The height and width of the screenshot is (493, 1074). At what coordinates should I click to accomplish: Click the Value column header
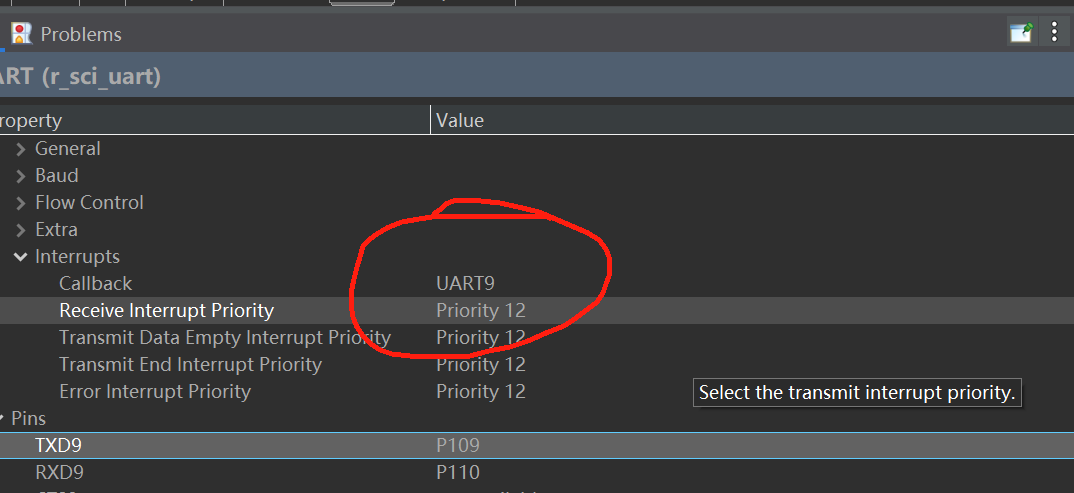point(460,121)
